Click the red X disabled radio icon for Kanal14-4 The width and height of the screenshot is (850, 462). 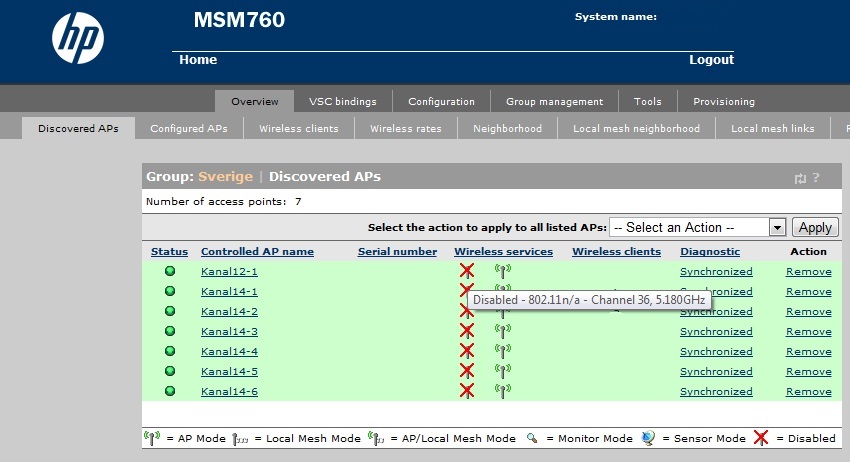[x=467, y=350]
